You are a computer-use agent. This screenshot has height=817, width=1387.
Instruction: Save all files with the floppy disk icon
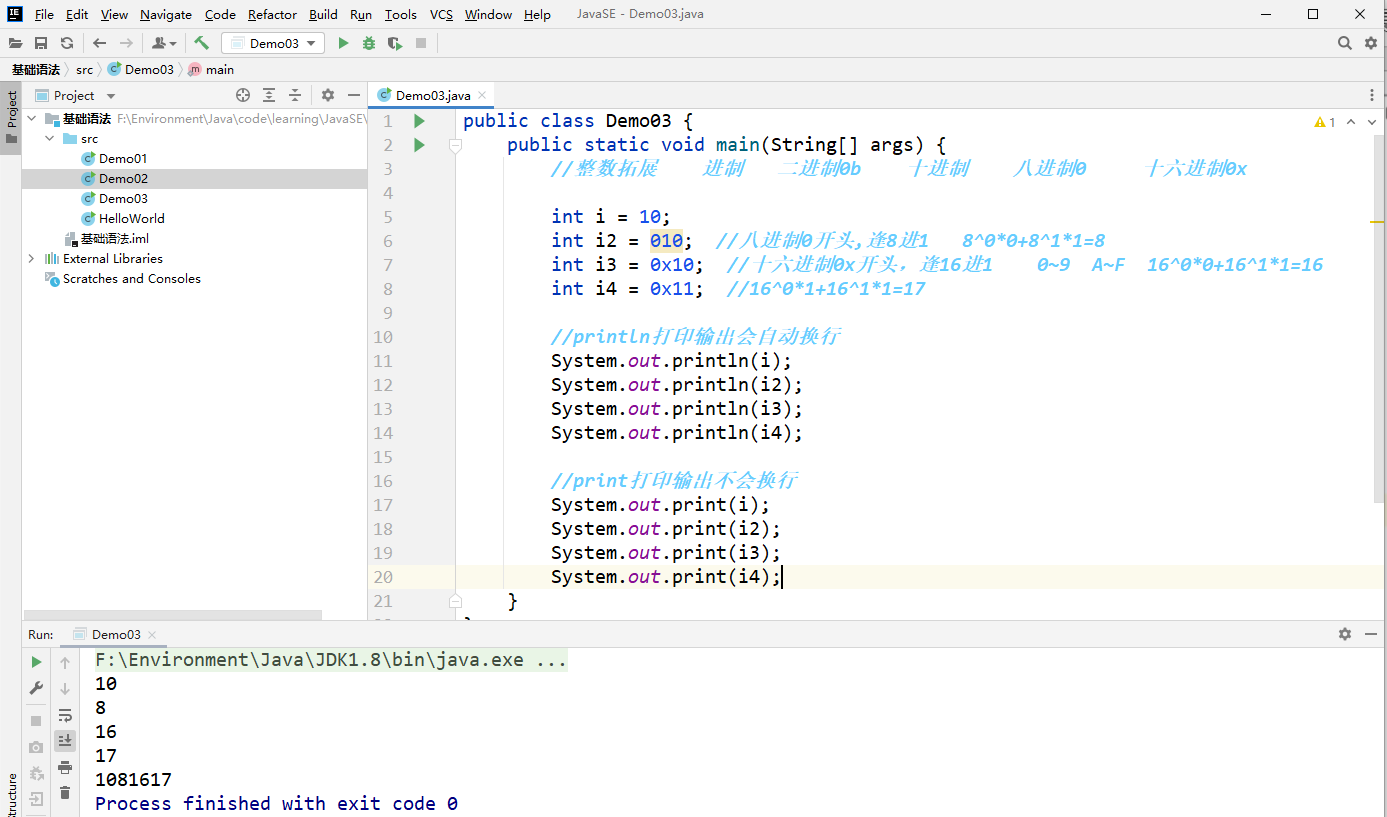pos(41,43)
